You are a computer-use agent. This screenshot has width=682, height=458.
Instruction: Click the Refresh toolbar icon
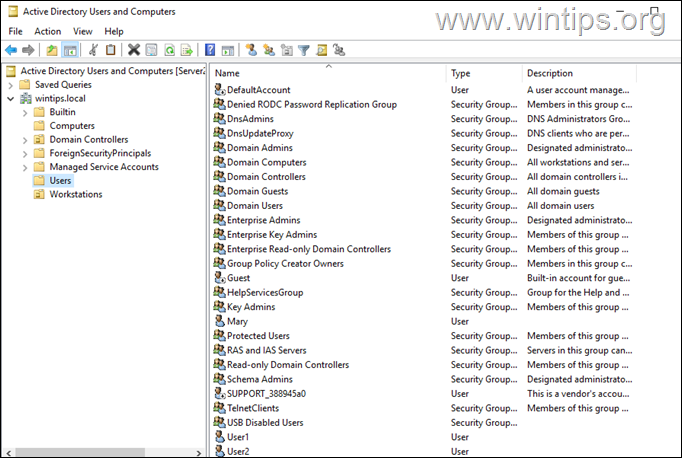170,49
